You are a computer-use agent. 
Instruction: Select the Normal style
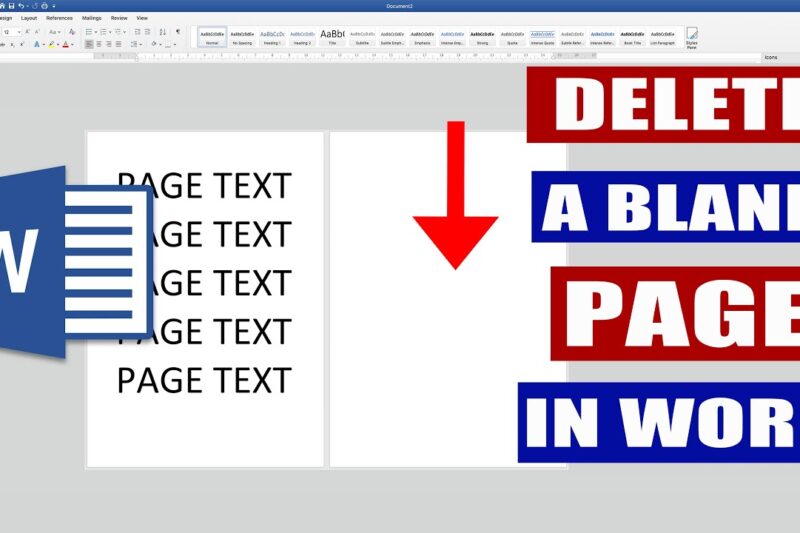(212, 37)
